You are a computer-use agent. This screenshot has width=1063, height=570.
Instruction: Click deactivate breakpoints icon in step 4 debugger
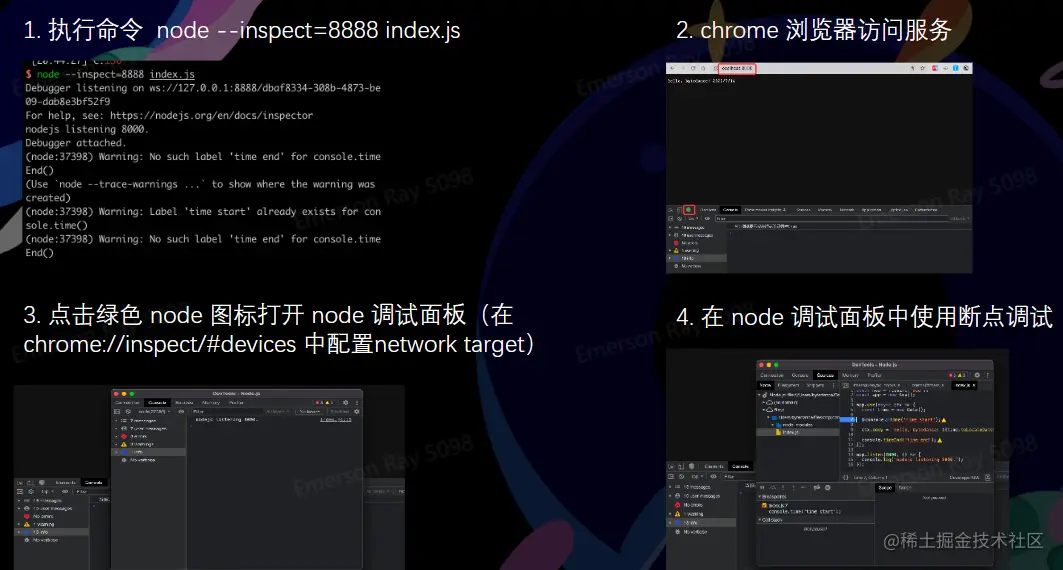point(817,487)
